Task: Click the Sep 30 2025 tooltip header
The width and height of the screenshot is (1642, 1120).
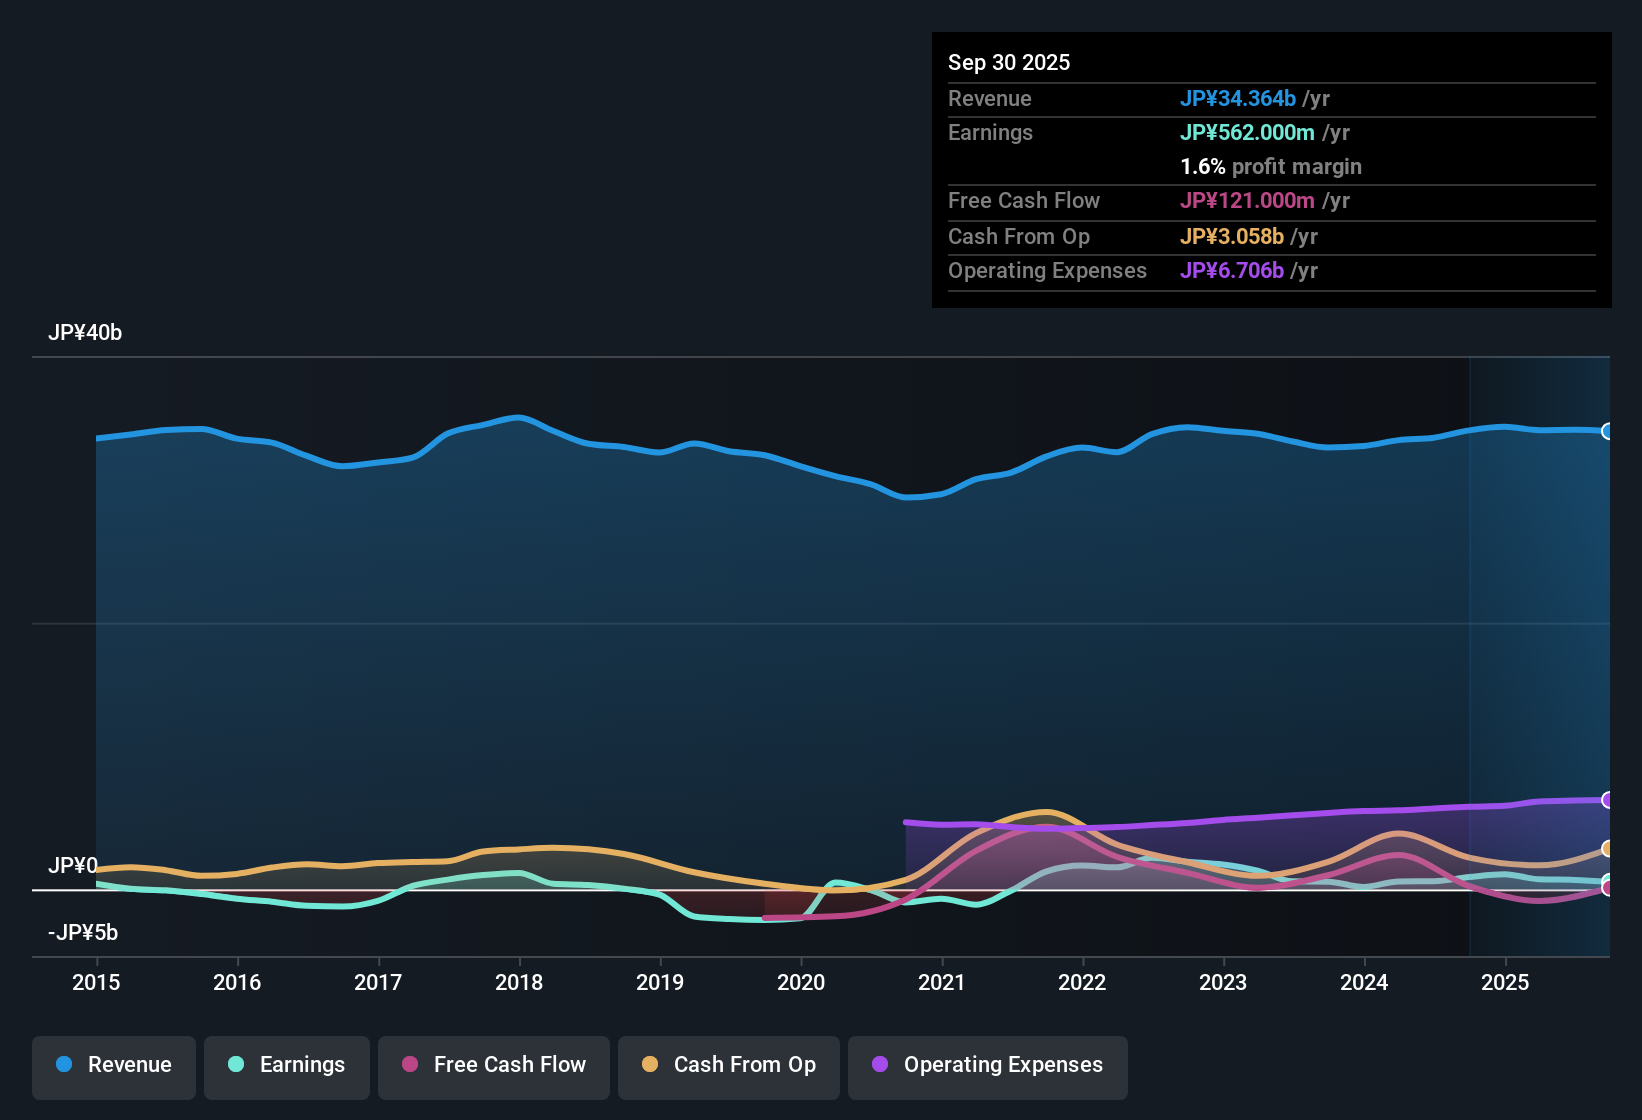Action: [1009, 62]
